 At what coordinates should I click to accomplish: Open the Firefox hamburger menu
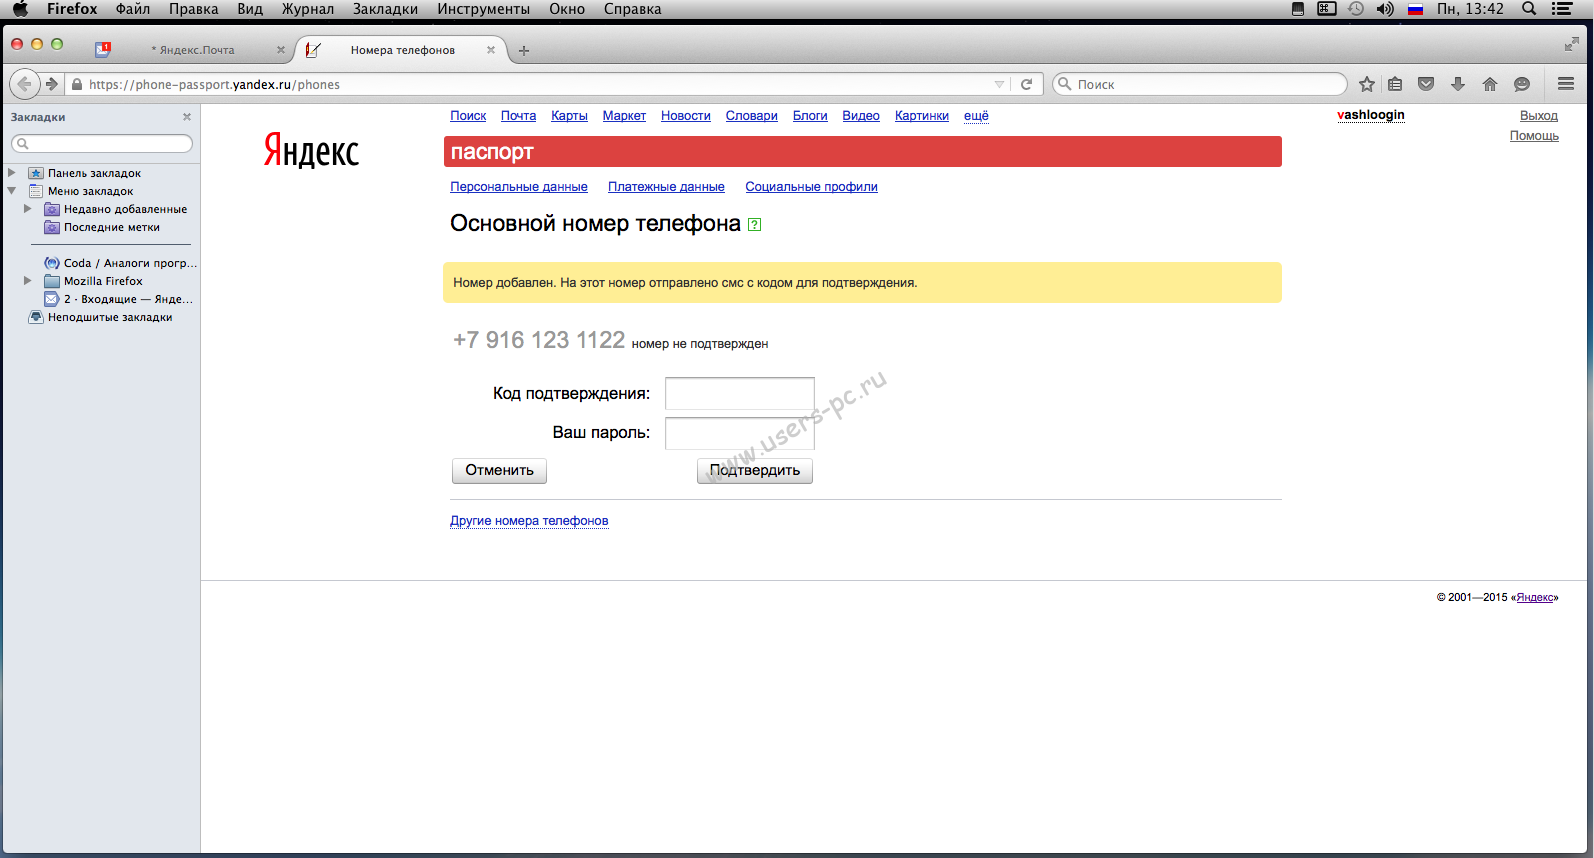coord(1566,84)
